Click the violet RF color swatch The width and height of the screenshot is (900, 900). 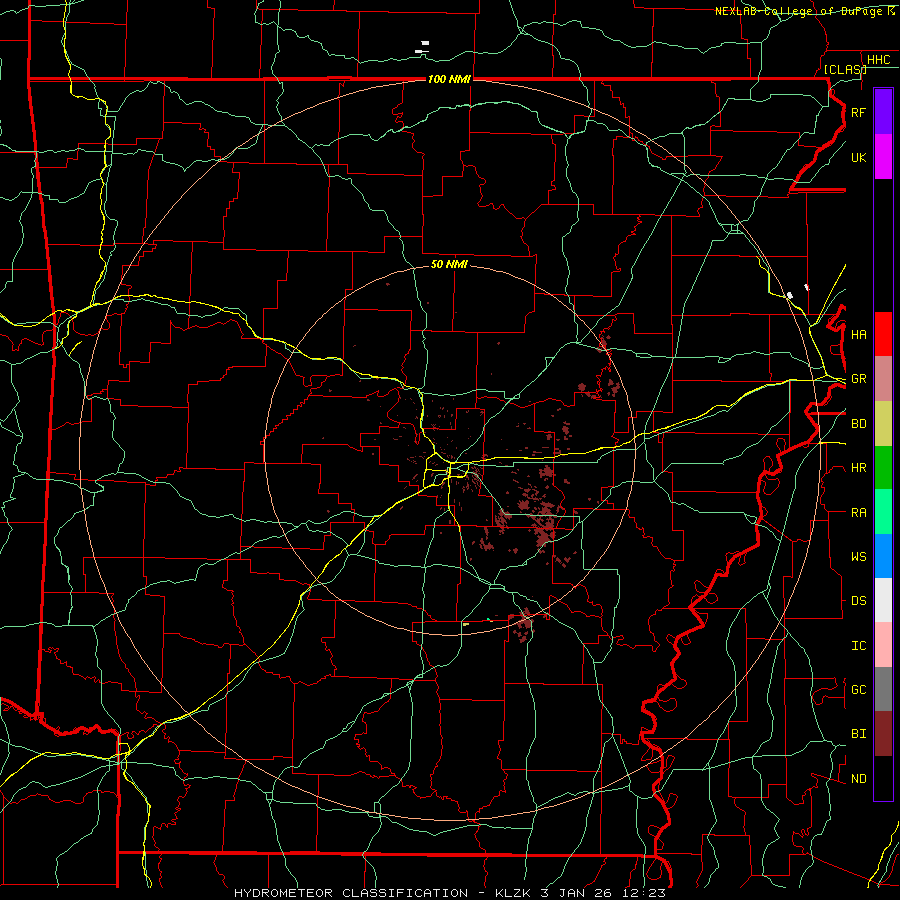(x=883, y=112)
